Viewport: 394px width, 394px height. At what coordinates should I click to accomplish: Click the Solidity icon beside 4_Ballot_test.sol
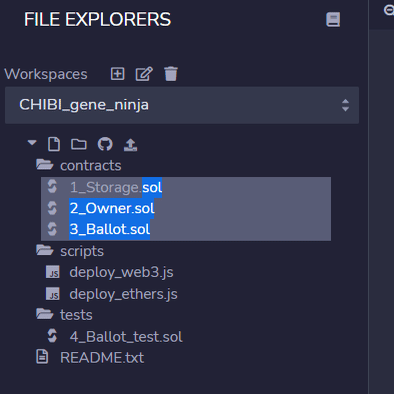click(x=52, y=336)
